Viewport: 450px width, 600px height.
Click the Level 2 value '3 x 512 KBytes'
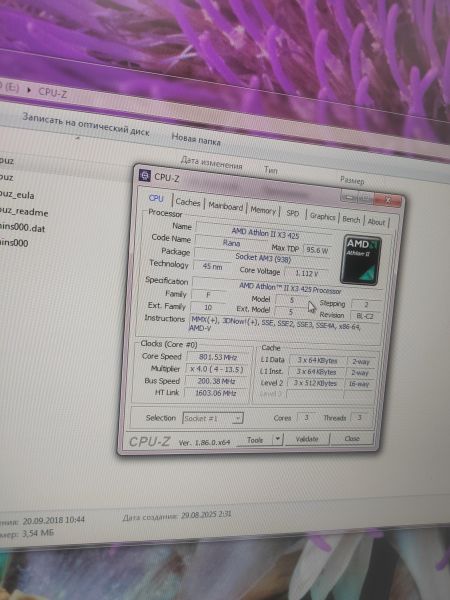(x=315, y=383)
